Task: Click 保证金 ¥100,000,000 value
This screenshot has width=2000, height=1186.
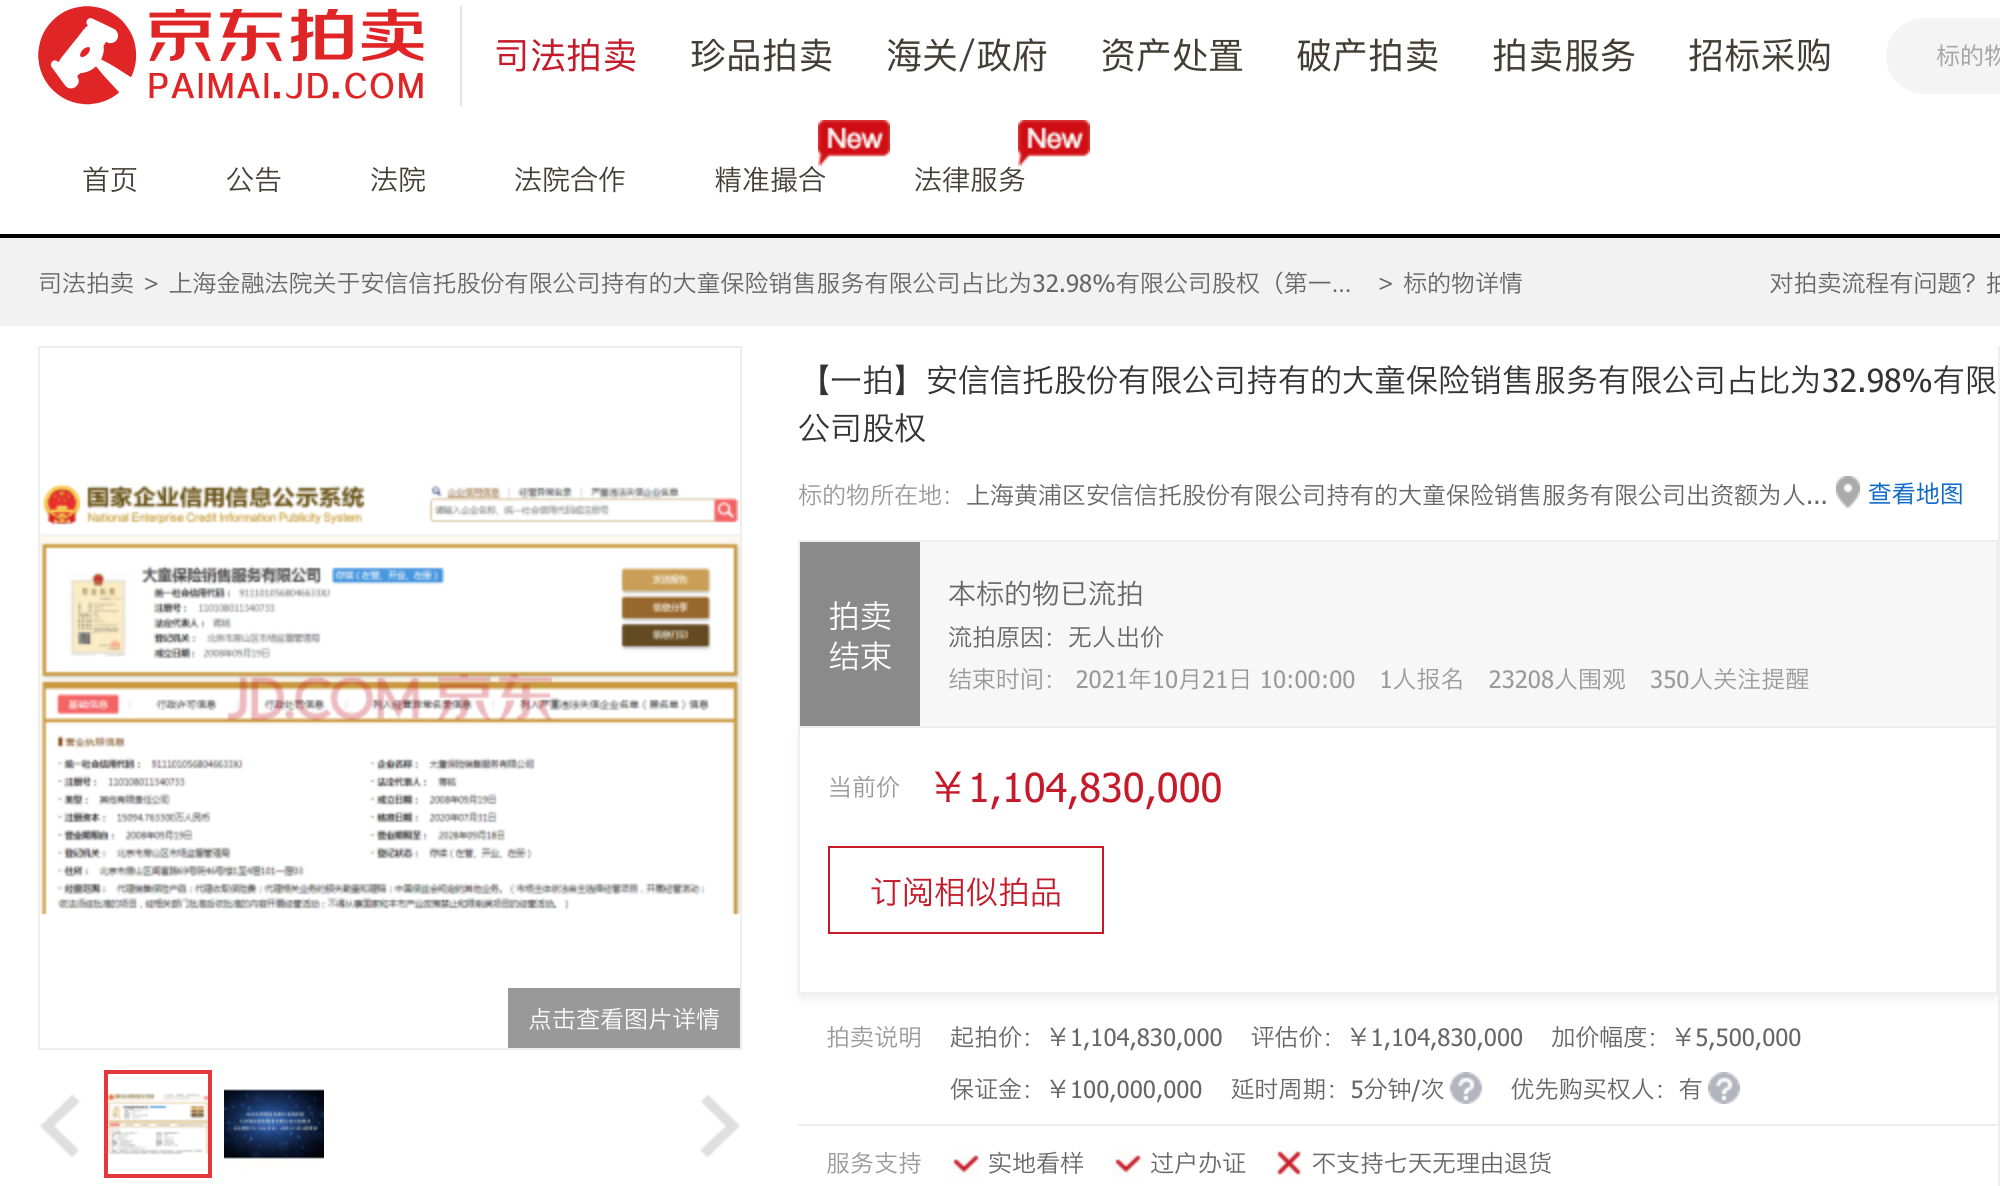Action: click(1125, 1089)
